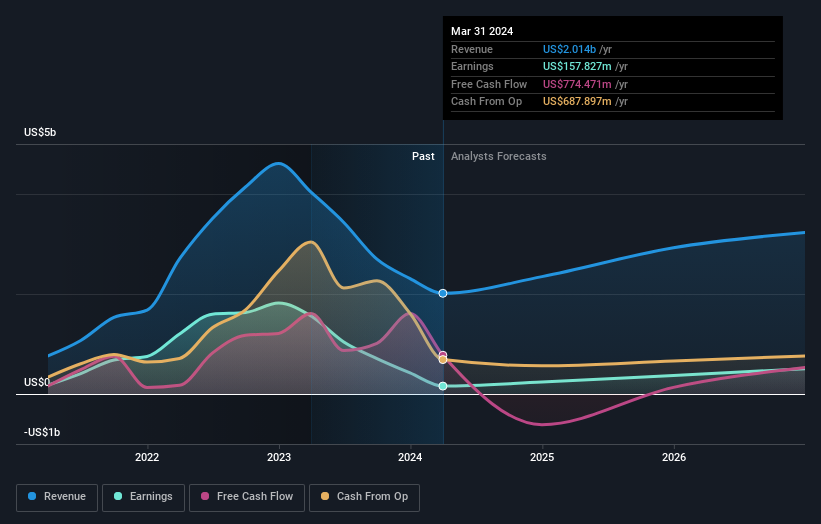Image resolution: width=821 pixels, height=524 pixels.
Task: Select the 2026 x-axis label
Action: tap(674, 457)
